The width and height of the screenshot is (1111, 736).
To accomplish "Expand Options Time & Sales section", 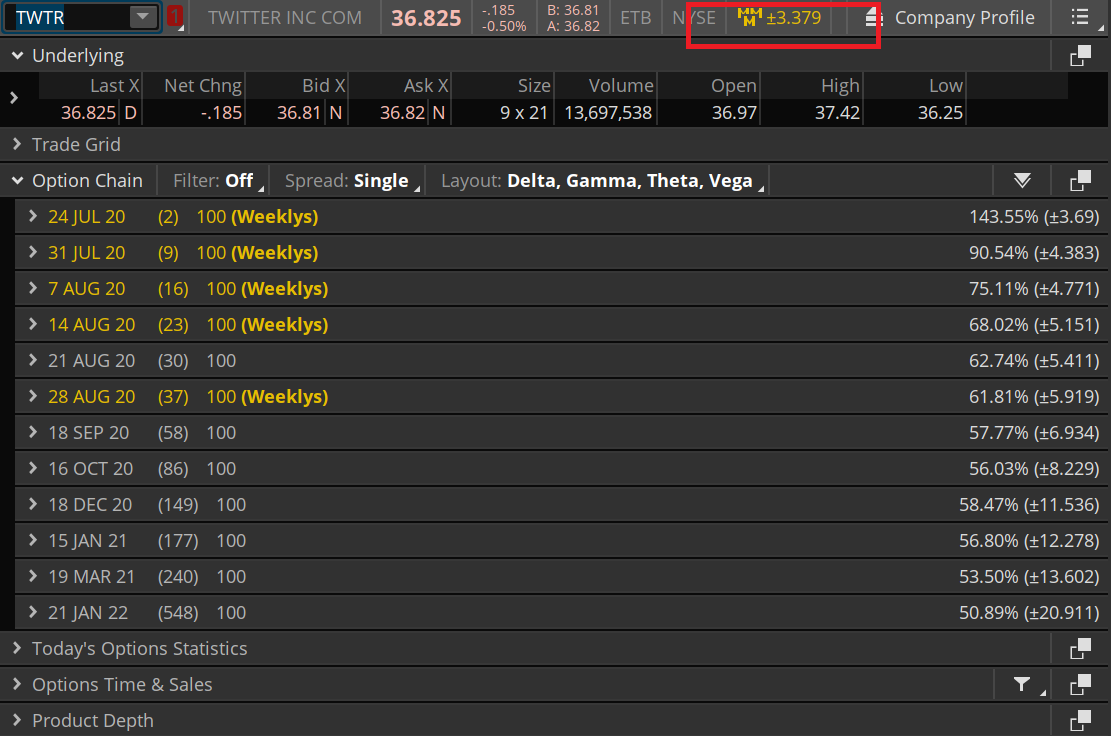I will tap(18, 684).
